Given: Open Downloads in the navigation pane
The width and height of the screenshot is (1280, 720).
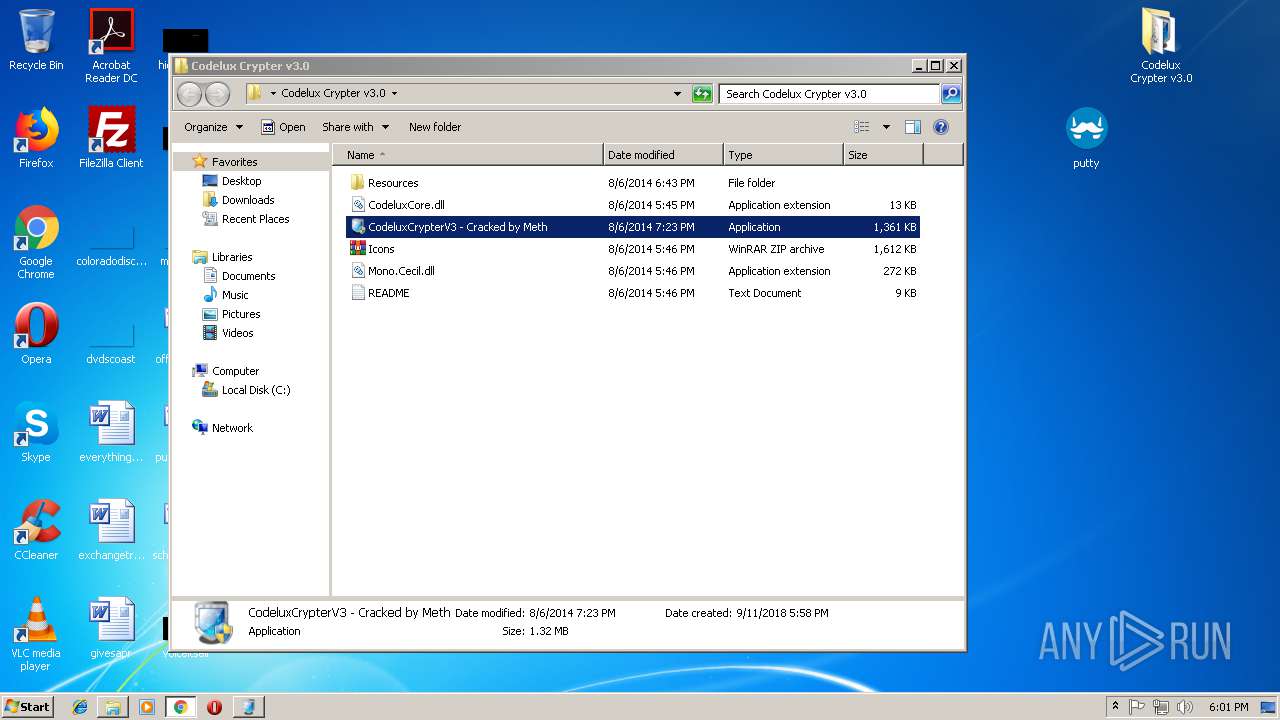Looking at the screenshot, I should [238, 200].
